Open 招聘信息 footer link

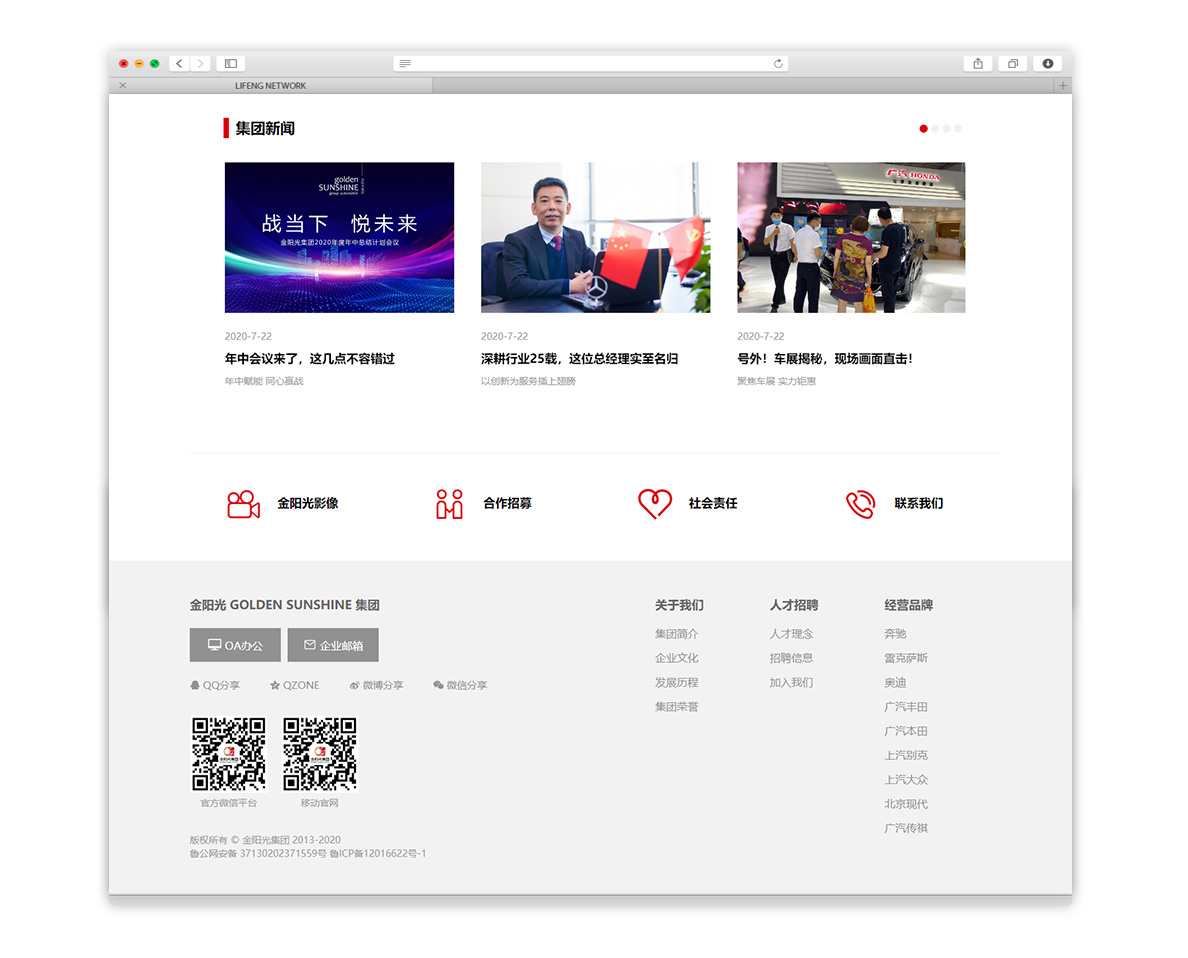click(x=791, y=658)
